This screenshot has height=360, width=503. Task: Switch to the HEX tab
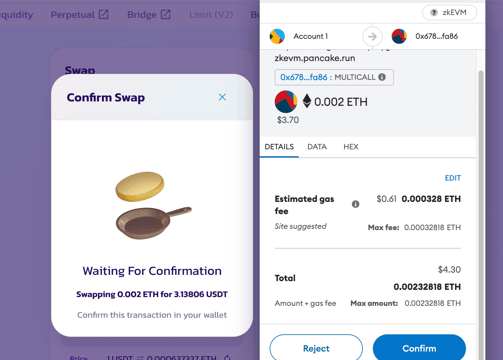click(x=351, y=147)
